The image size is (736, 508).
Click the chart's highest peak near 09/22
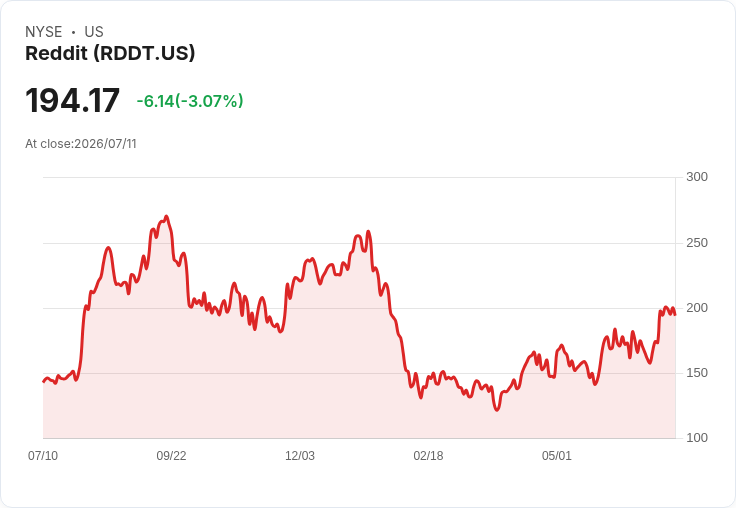click(x=166, y=217)
